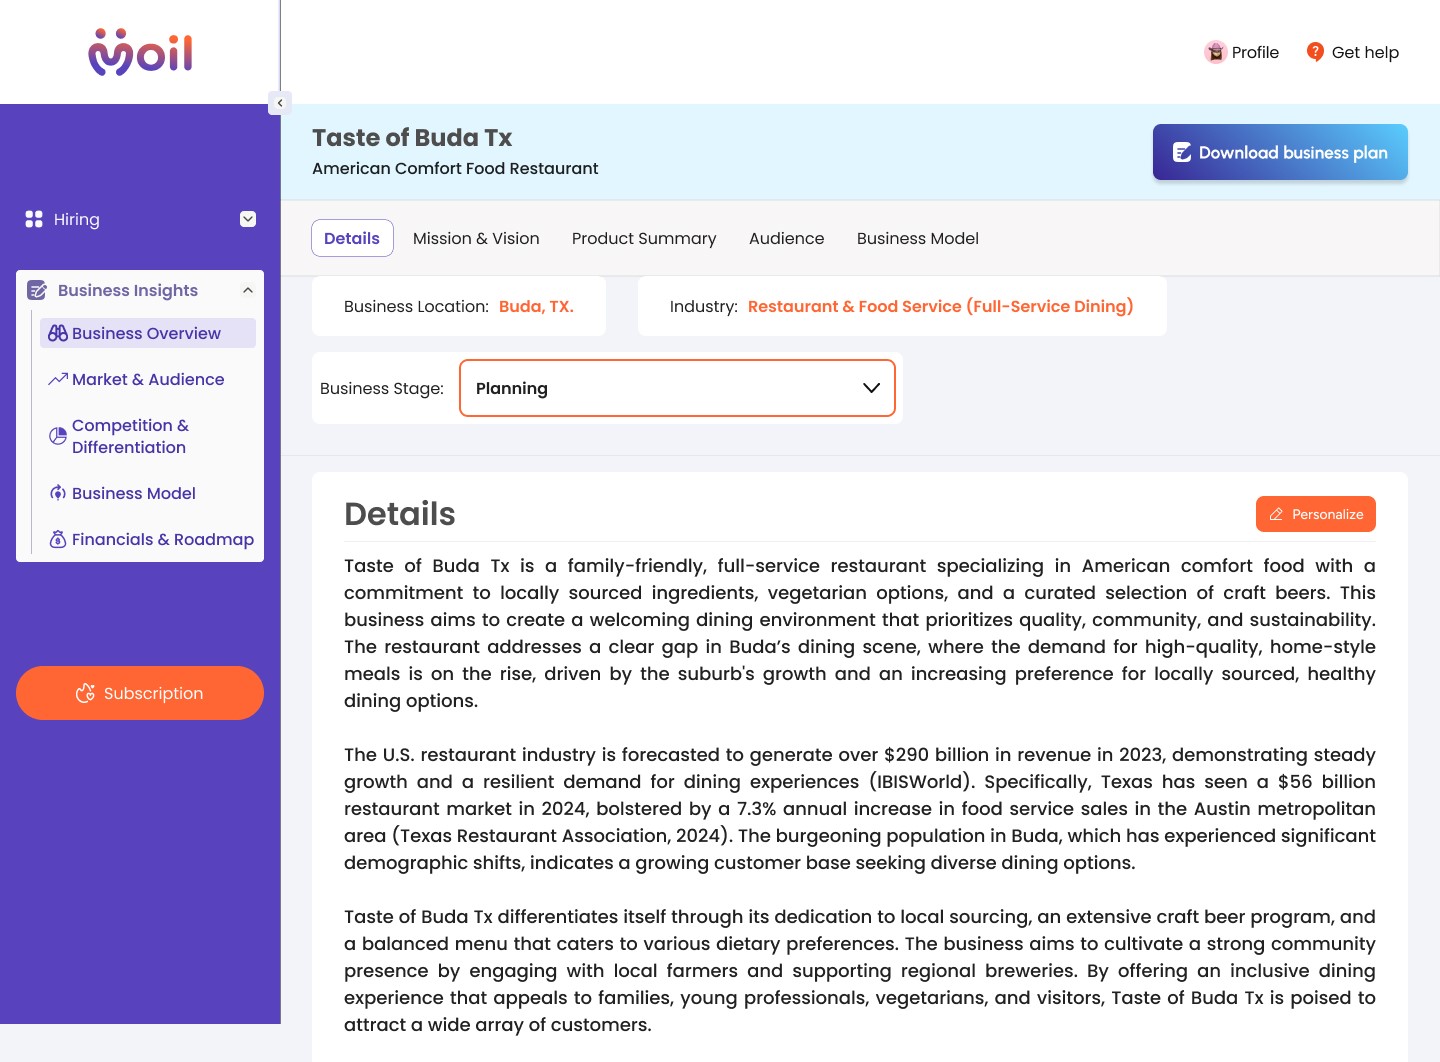Switch to the Mission & Vision tab
Viewport: 1440px width, 1062px height.
pos(476,238)
